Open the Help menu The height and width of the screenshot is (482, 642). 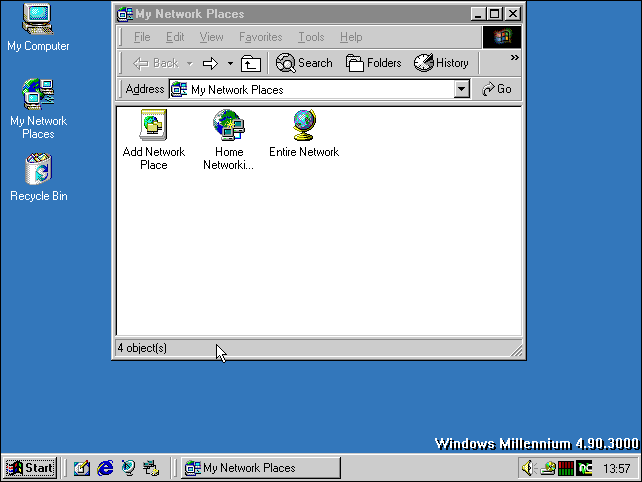coord(351,37)
